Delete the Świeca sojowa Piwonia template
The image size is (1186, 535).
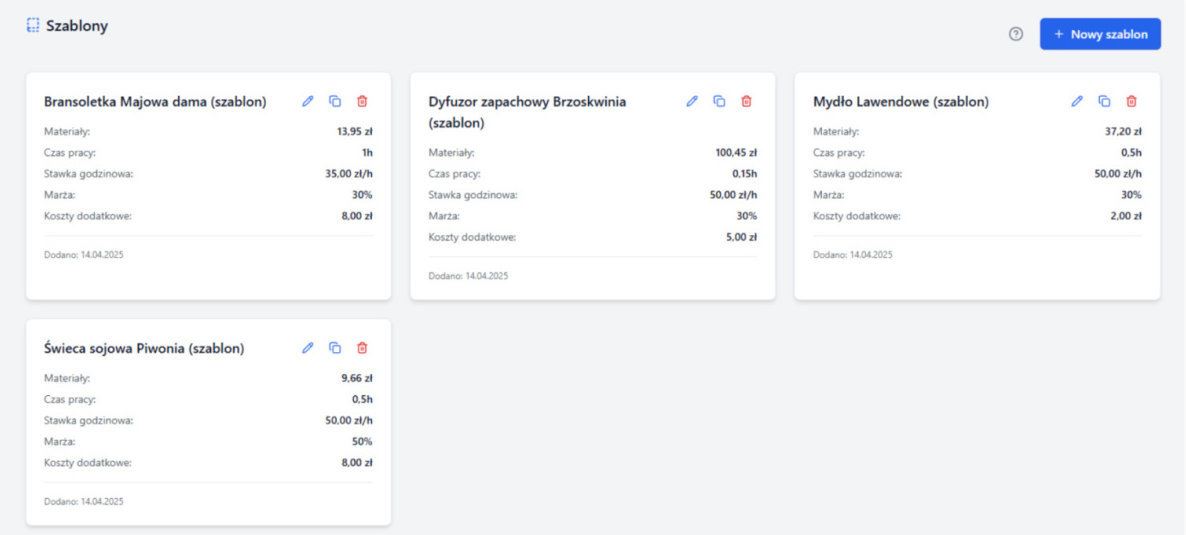(362, 348)
